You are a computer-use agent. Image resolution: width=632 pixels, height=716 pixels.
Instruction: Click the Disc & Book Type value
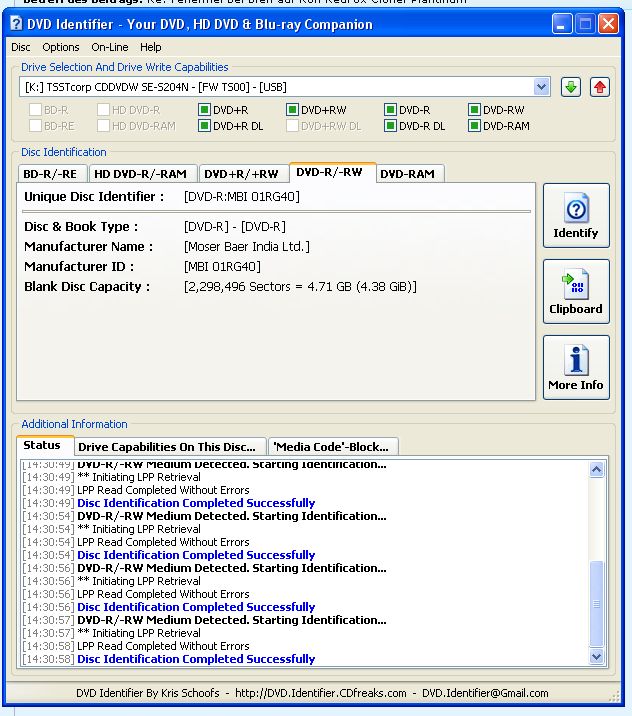click(x=235, y=226)
